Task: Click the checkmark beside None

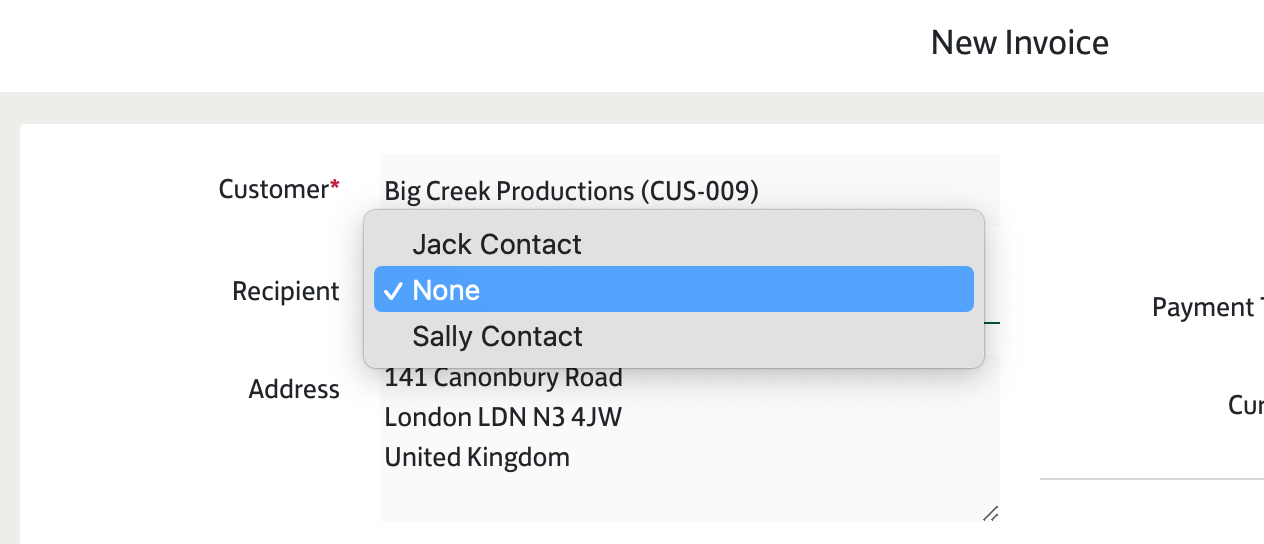Action: pos(394,291)
